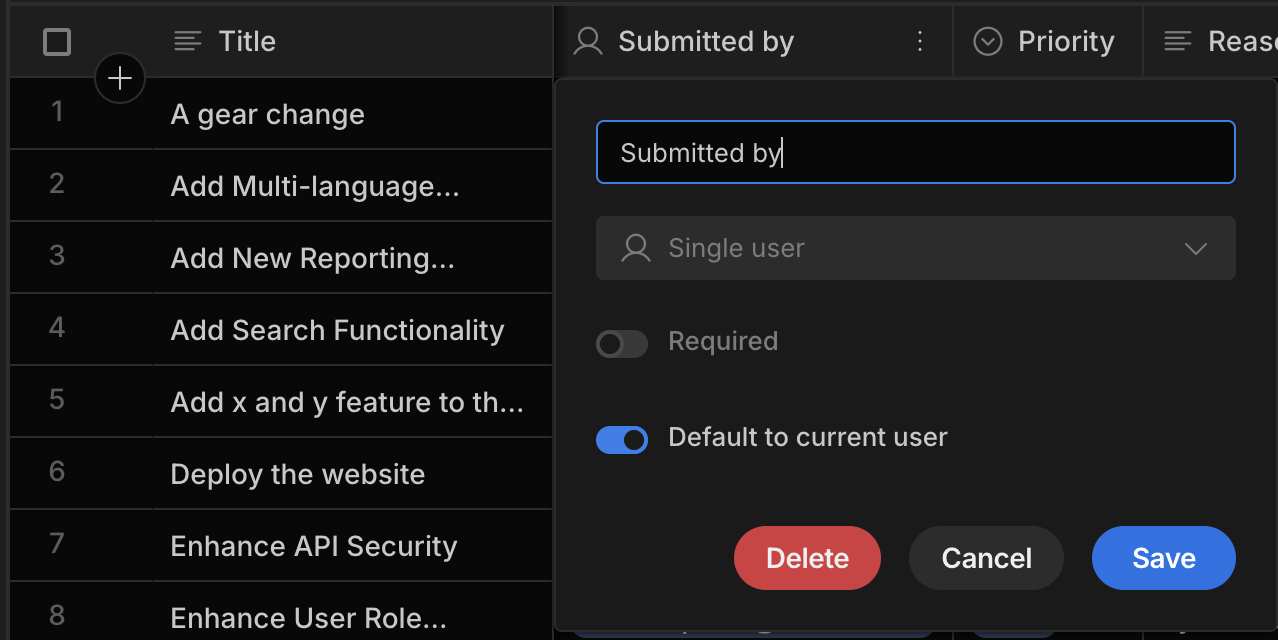Image resolution: width=1278 pixels, height=640 pixels.
Task: Click the plus add-row icon
Action: tap(120, 78)
